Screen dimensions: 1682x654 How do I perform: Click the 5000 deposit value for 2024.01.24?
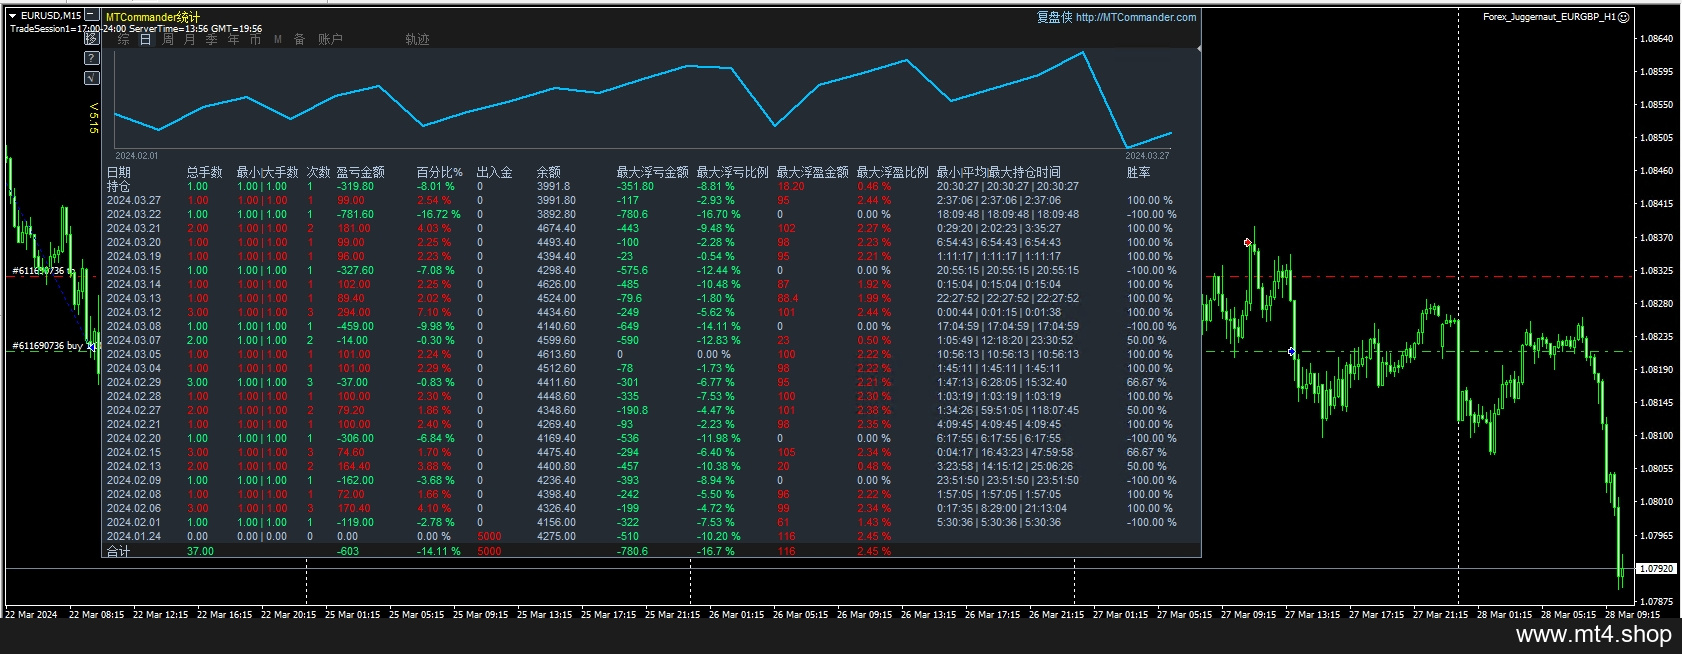point(489,536)
